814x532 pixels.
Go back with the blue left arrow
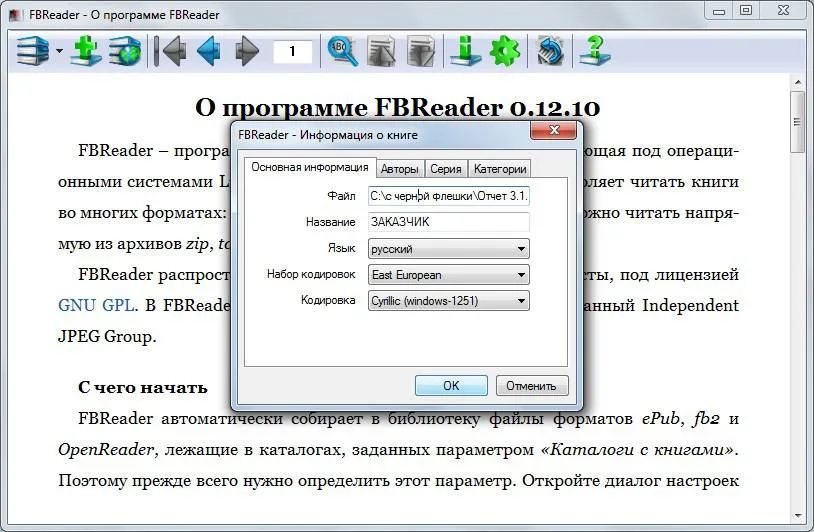[209, 51]
